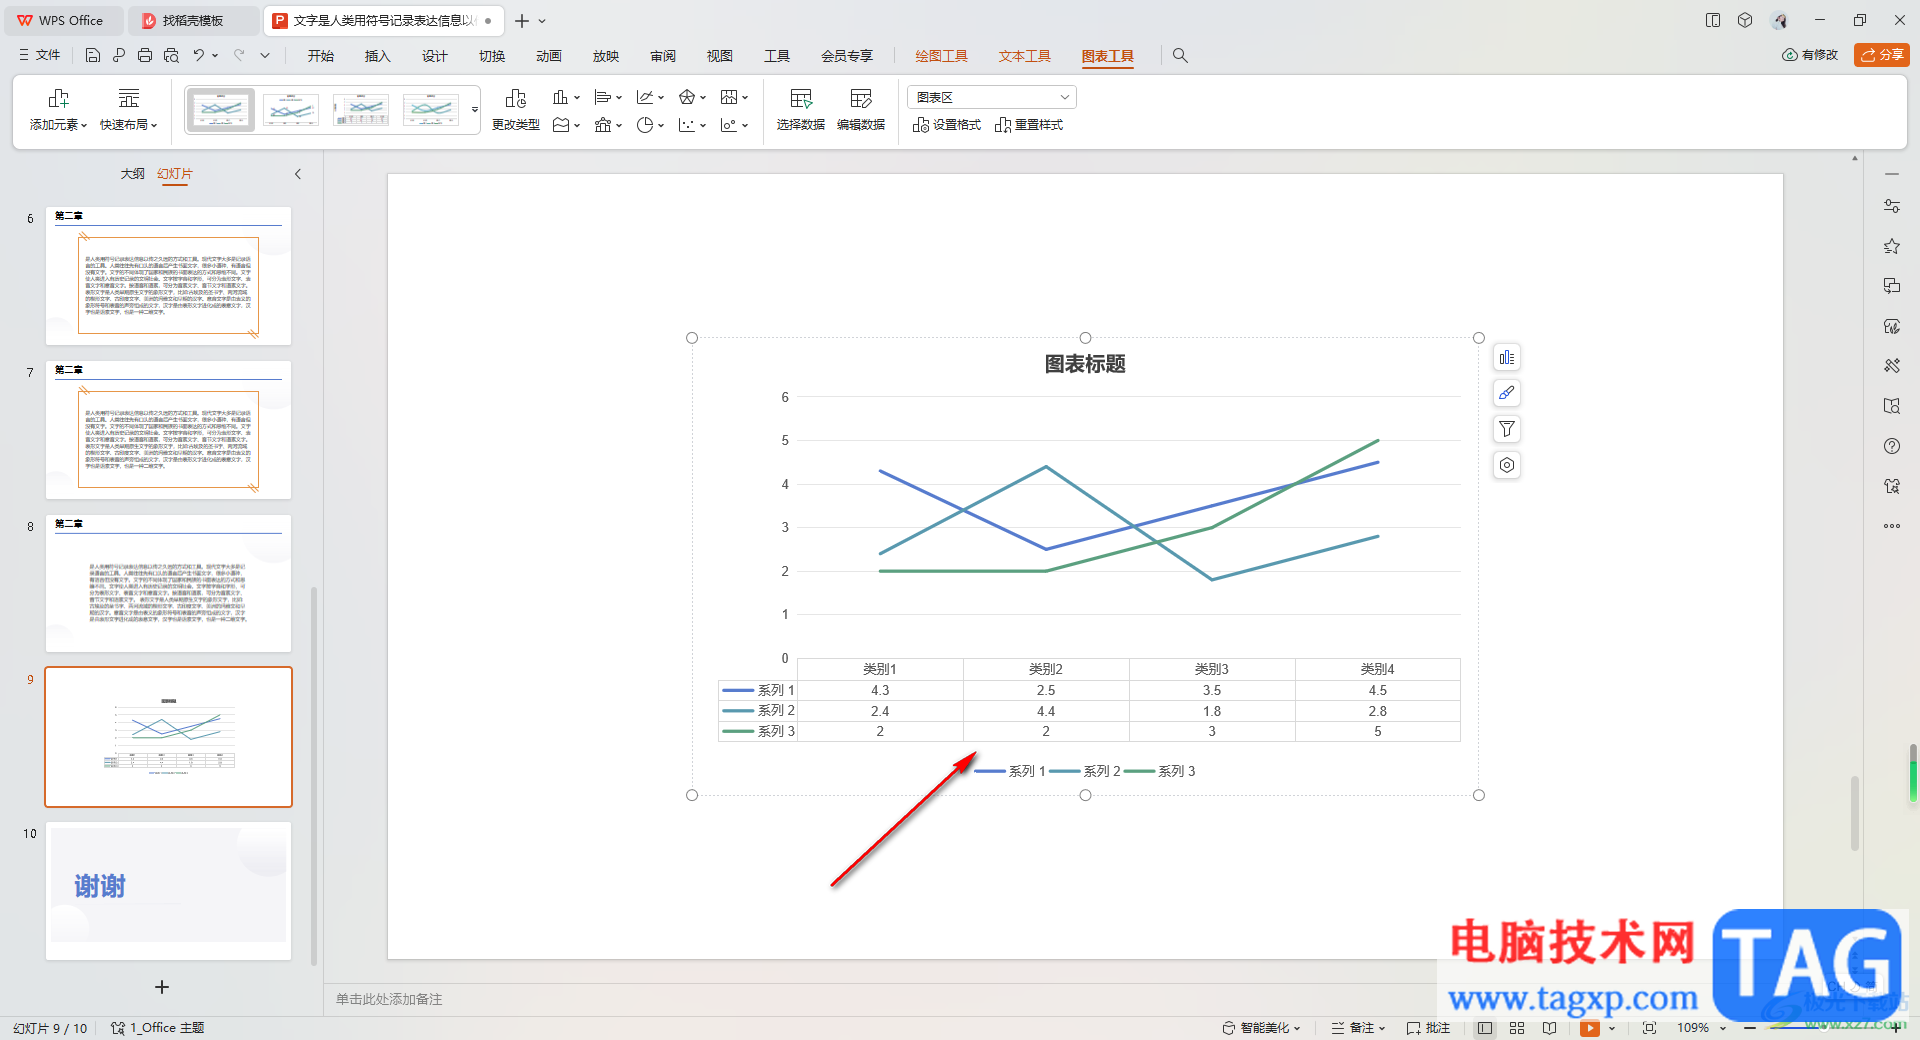This screenshot has width=1920, height=1040.
Task: Select the scatter chart type icon
Action: pos(687,125)
